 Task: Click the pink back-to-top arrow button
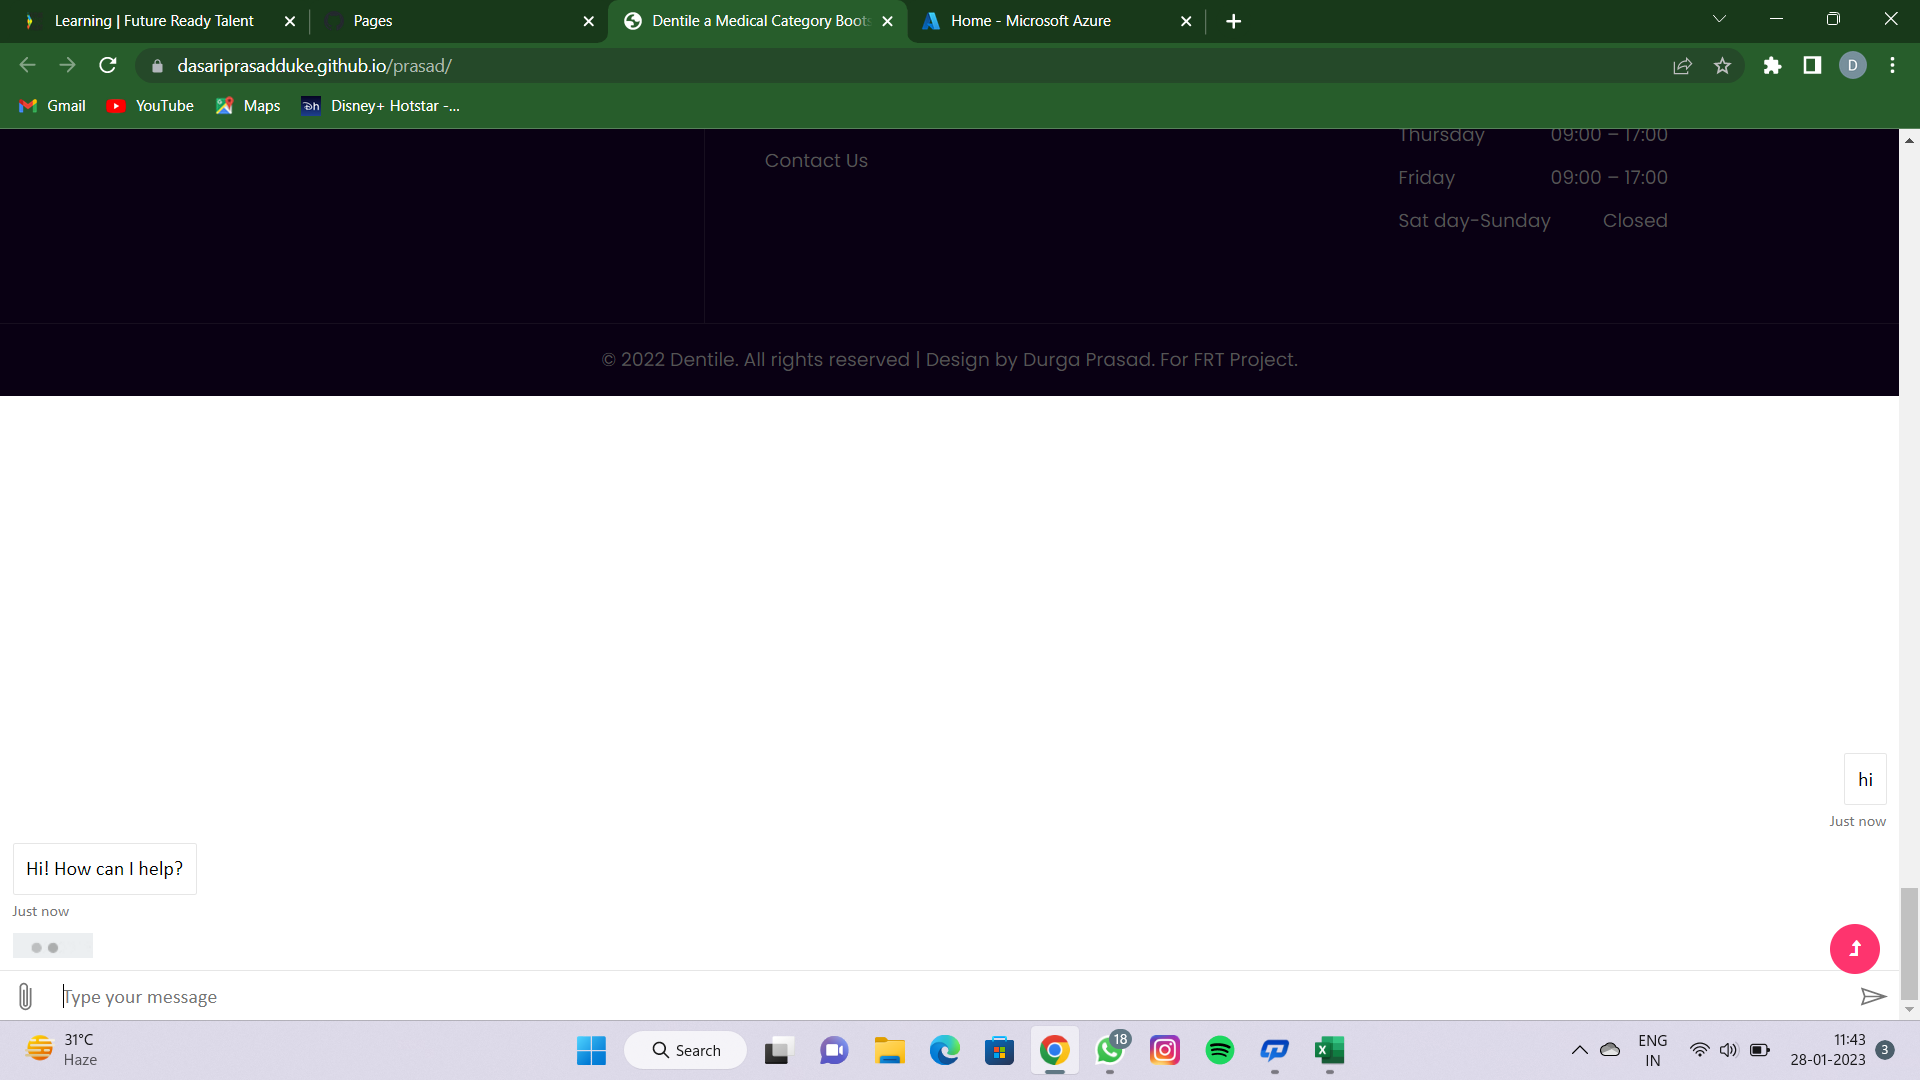1855,949
